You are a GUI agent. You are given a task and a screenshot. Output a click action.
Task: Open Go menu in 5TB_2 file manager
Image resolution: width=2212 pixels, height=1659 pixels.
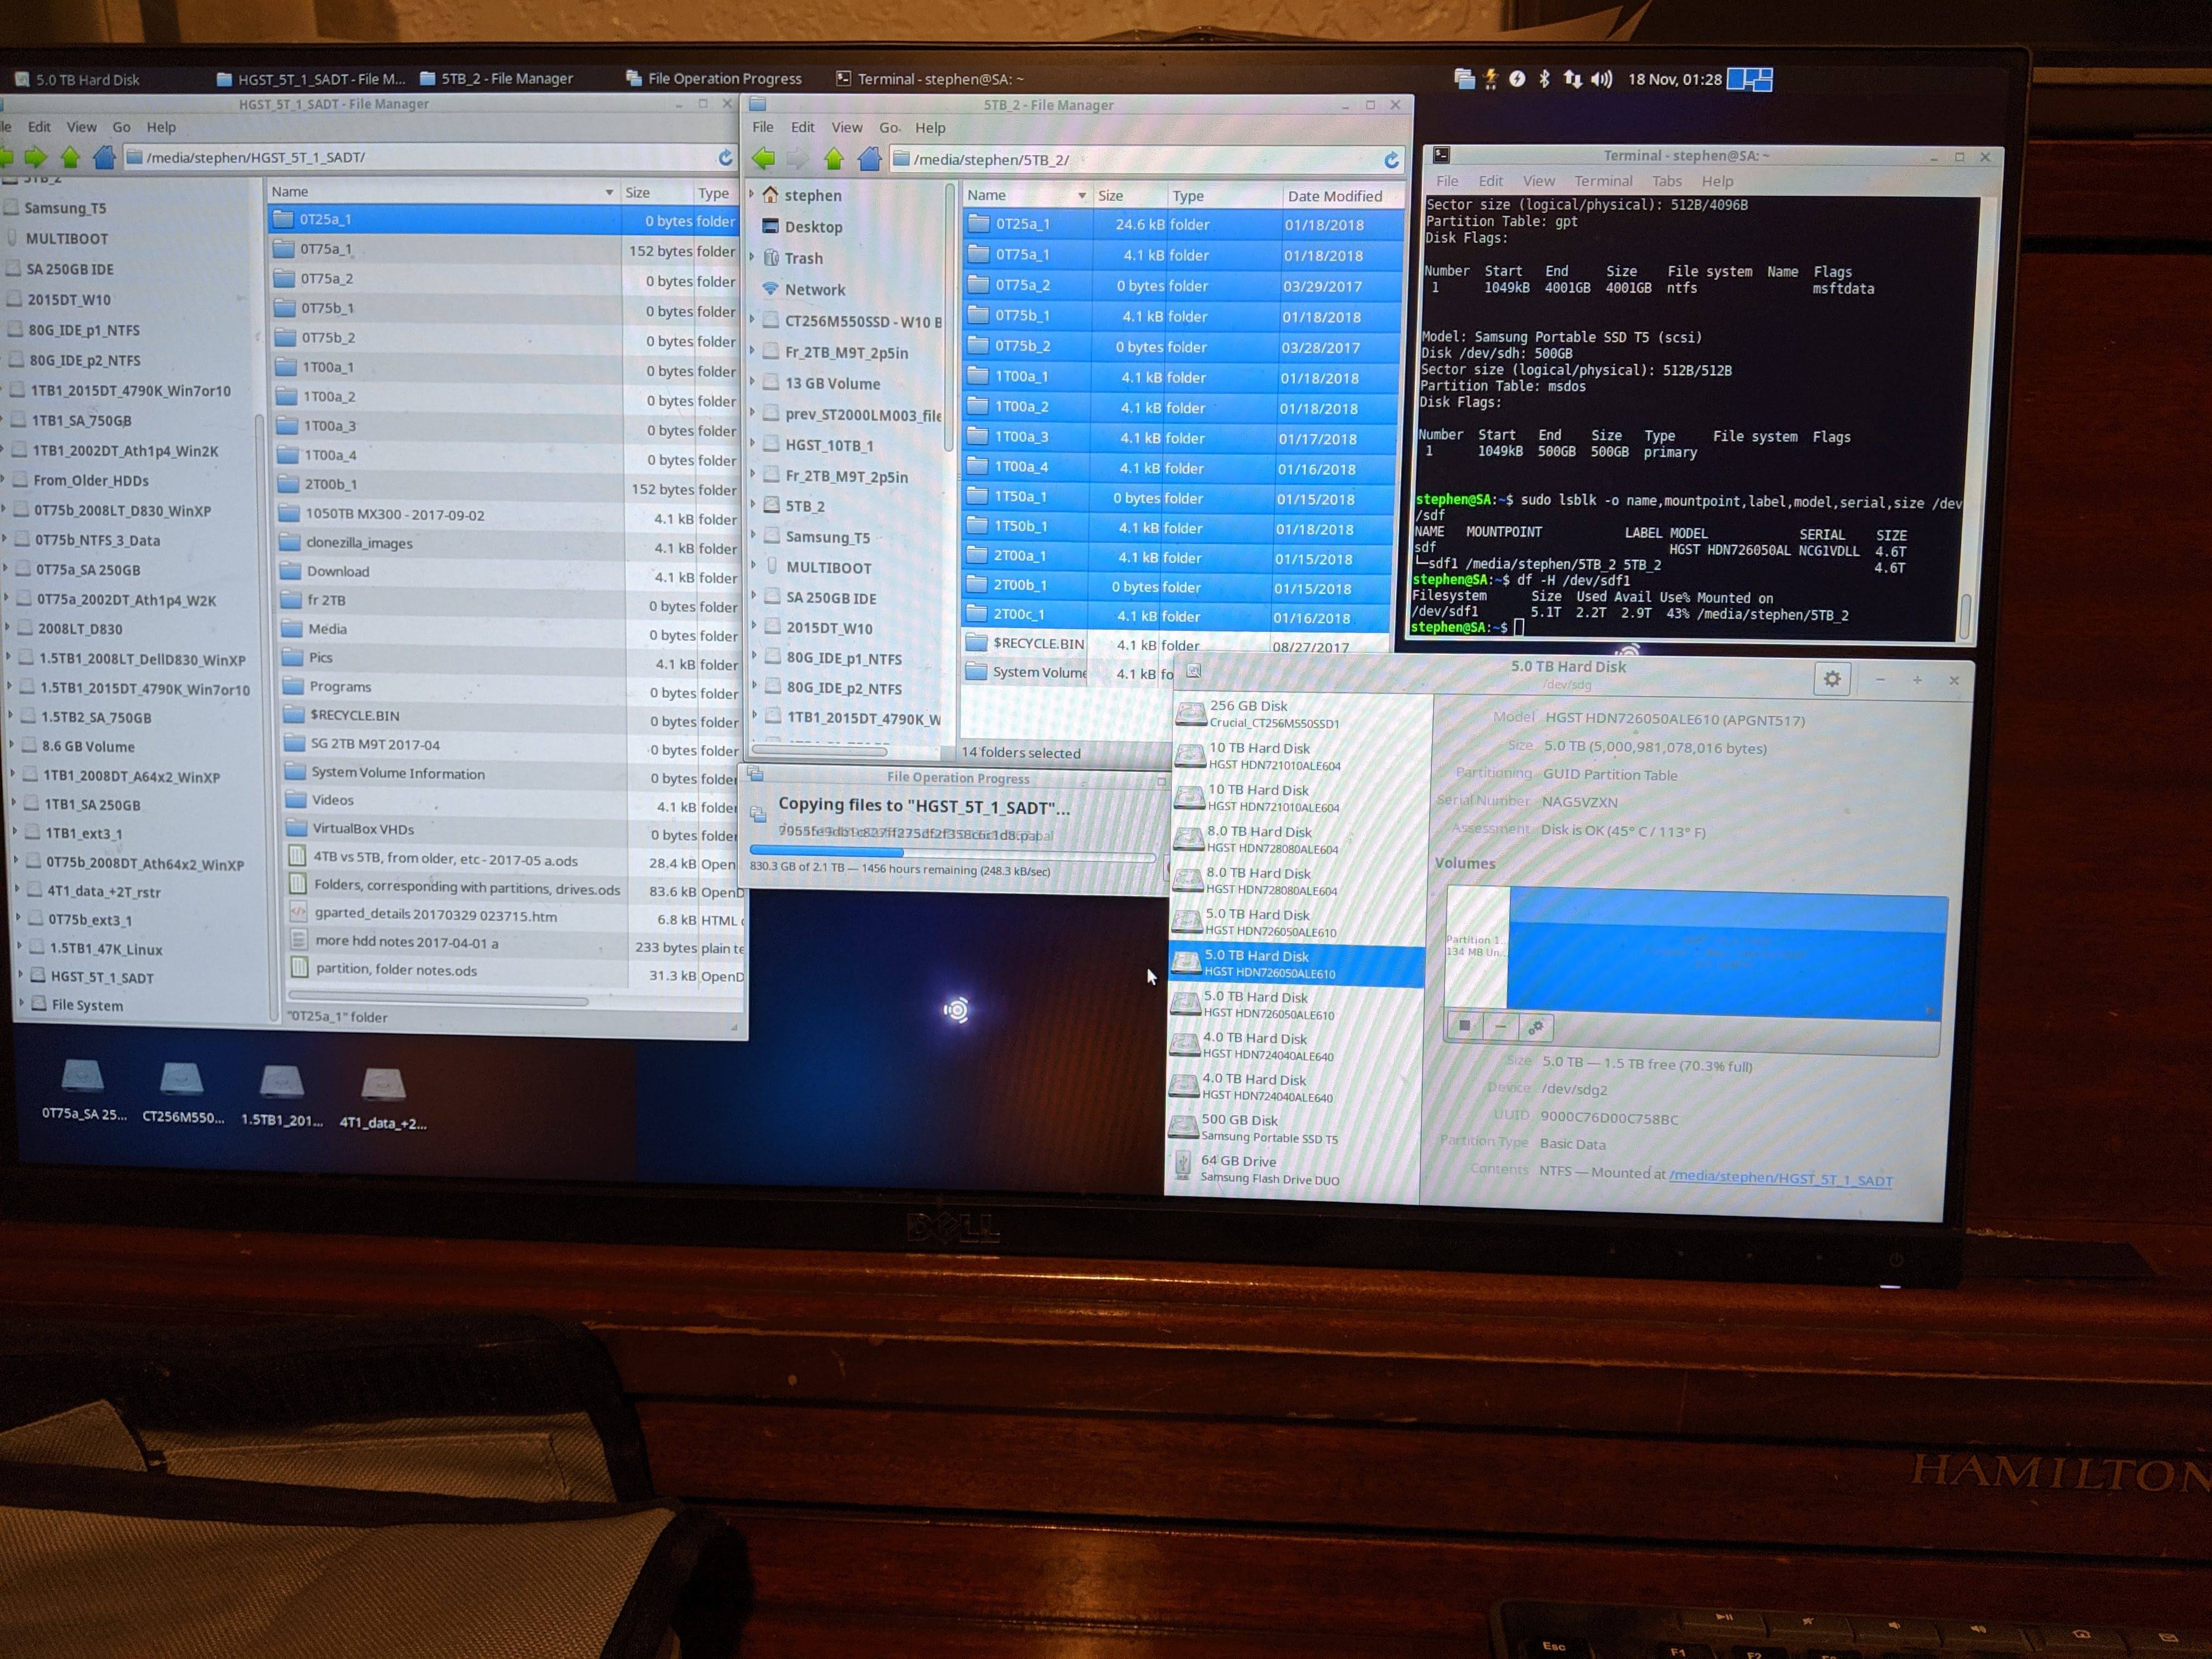coord(889,128)
